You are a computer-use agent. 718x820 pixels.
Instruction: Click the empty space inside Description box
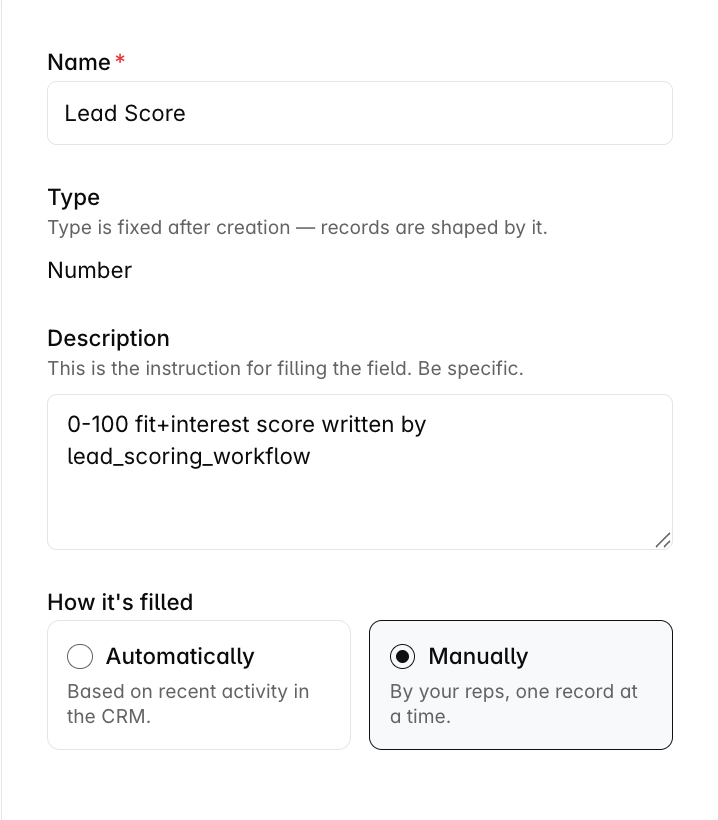[x=360, y=507]
